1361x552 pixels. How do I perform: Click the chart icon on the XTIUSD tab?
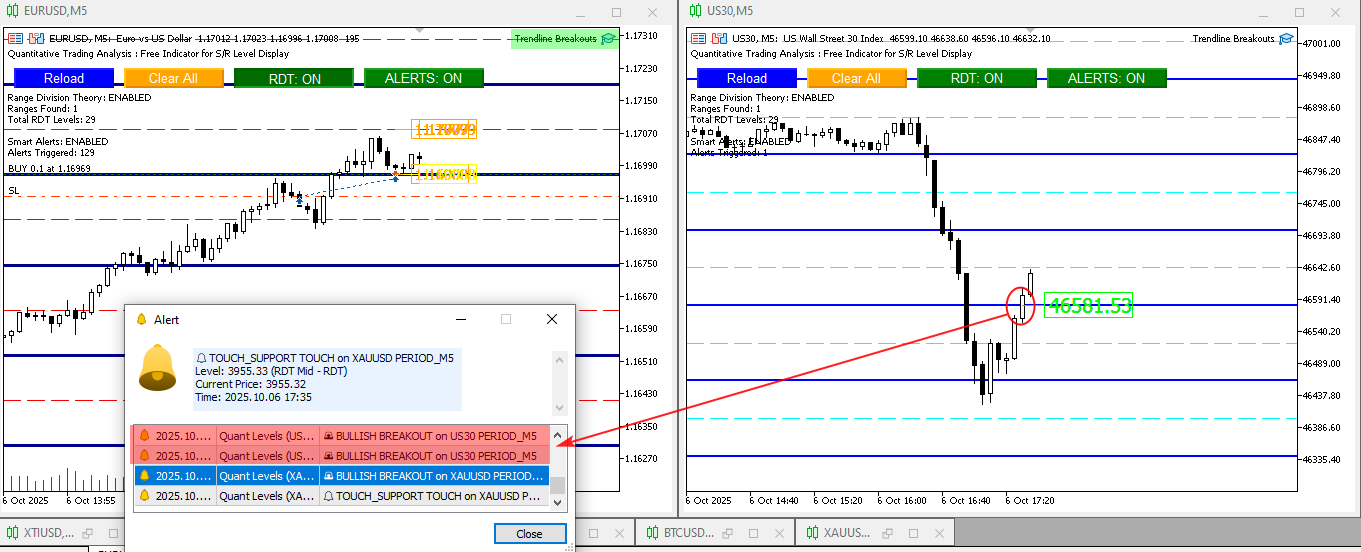click(x=13, y=533)
